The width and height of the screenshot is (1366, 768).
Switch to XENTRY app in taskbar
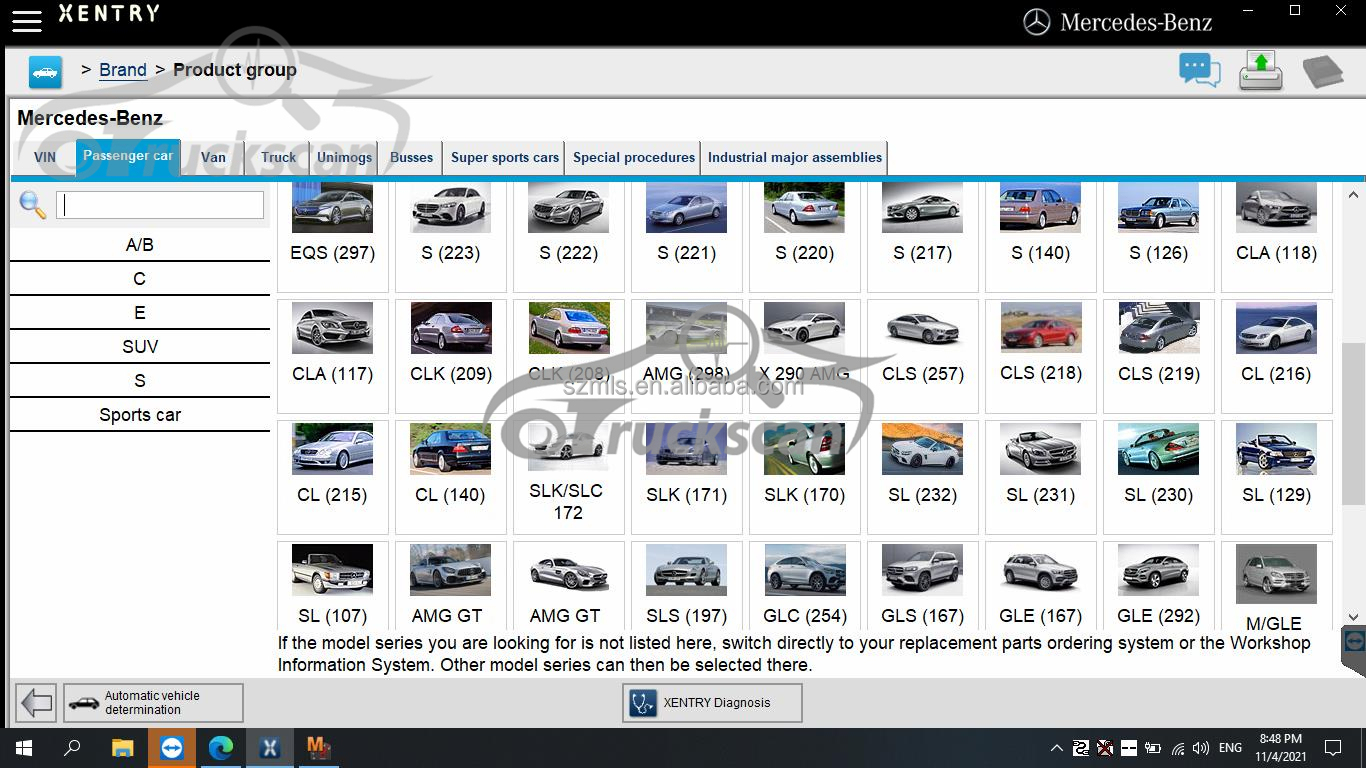(x=270, y=748)
